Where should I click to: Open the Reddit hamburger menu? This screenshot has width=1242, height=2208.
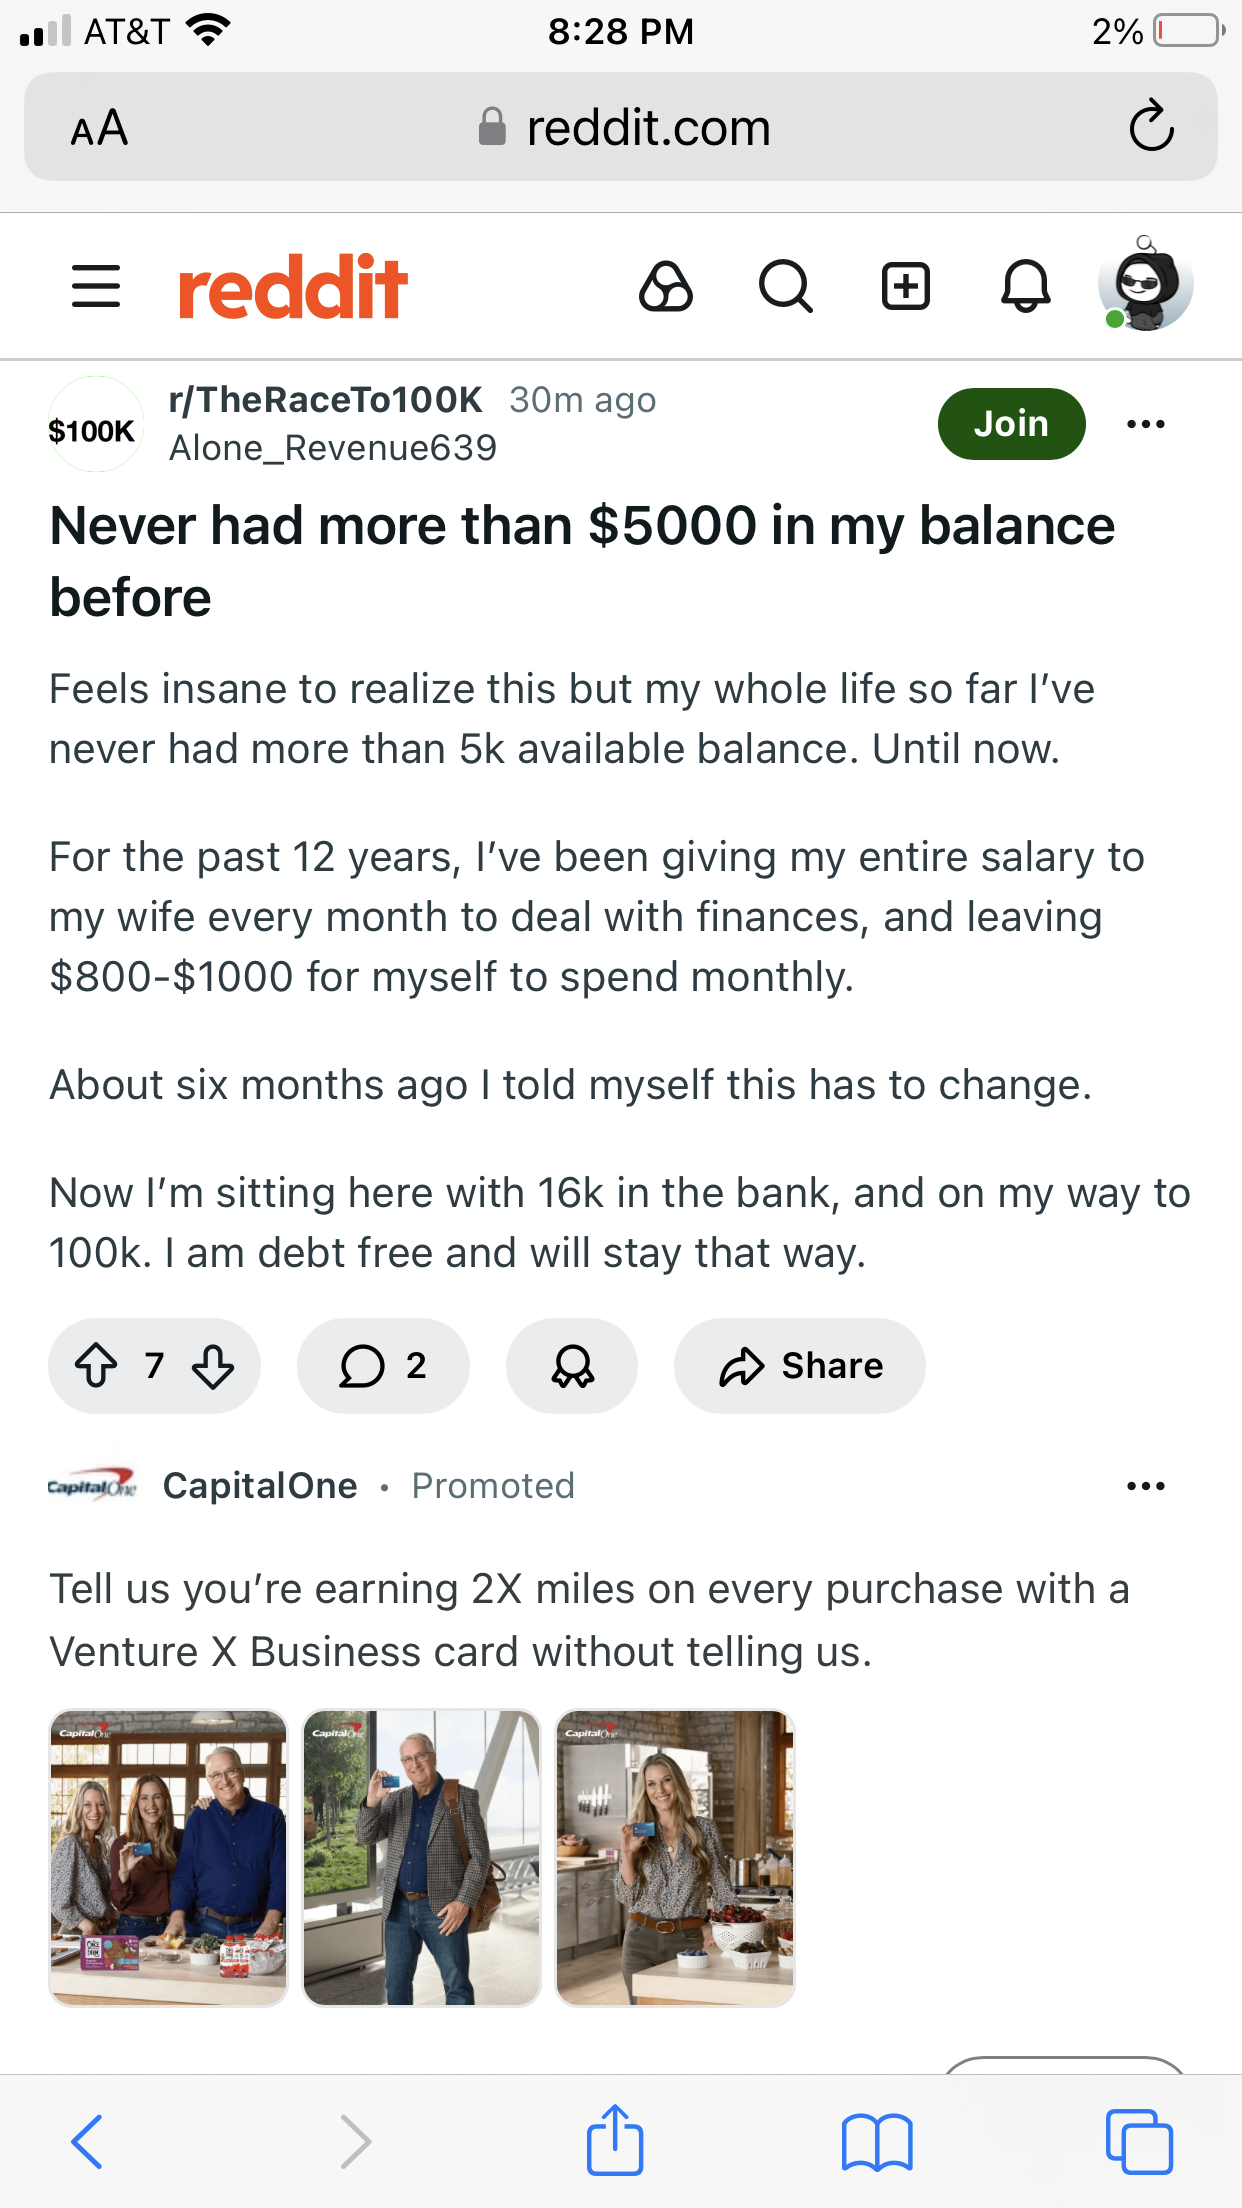pos(96,287)
